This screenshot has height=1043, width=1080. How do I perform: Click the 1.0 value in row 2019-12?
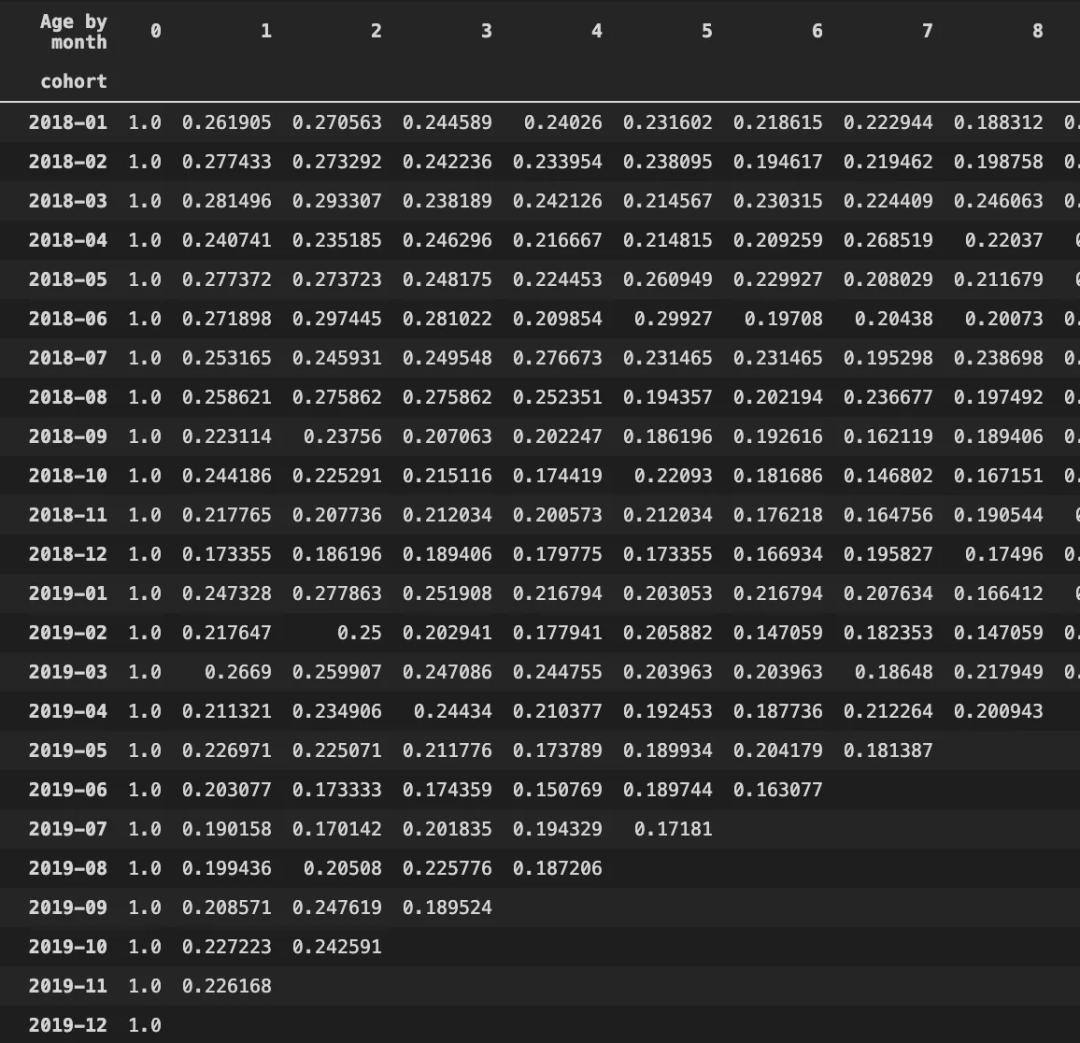(145, 1026)
